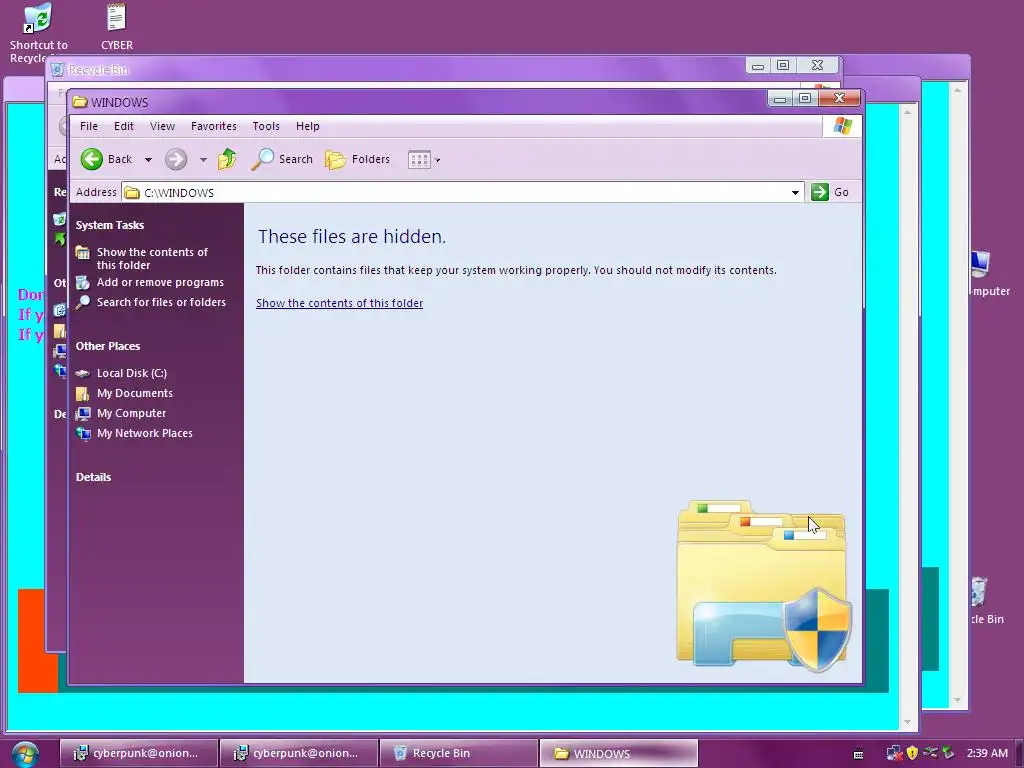Click the My Documents folder icon
The width and height of the screenshot is (1024, 768).
(82, 393)
